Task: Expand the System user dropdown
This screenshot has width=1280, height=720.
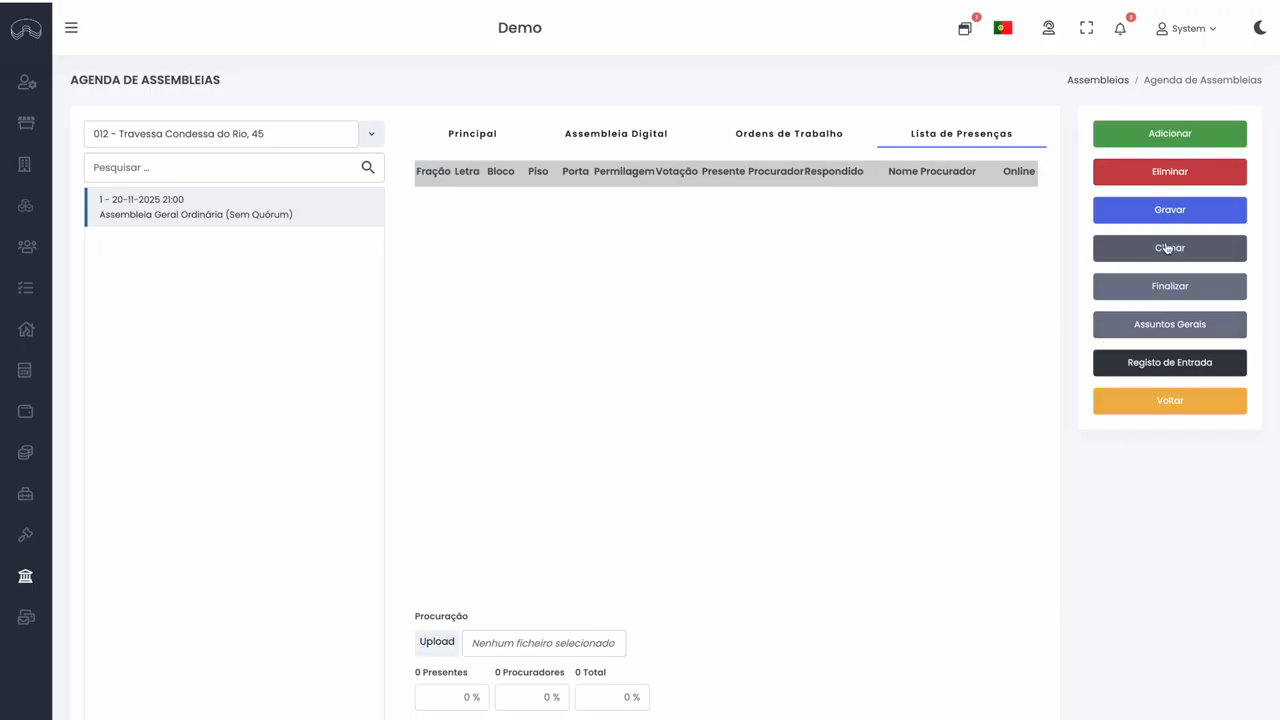Action: click(x=1188, y=28)
